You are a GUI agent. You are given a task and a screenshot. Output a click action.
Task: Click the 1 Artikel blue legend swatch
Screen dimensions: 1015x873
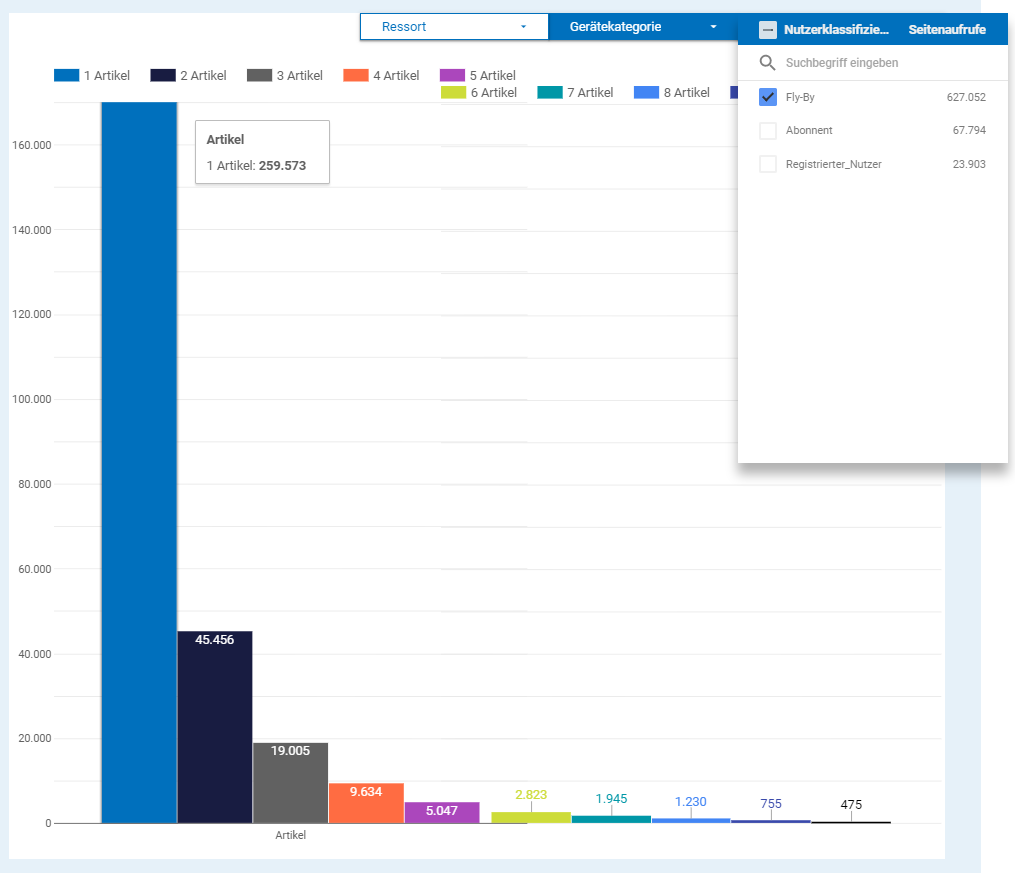(66, 75)
